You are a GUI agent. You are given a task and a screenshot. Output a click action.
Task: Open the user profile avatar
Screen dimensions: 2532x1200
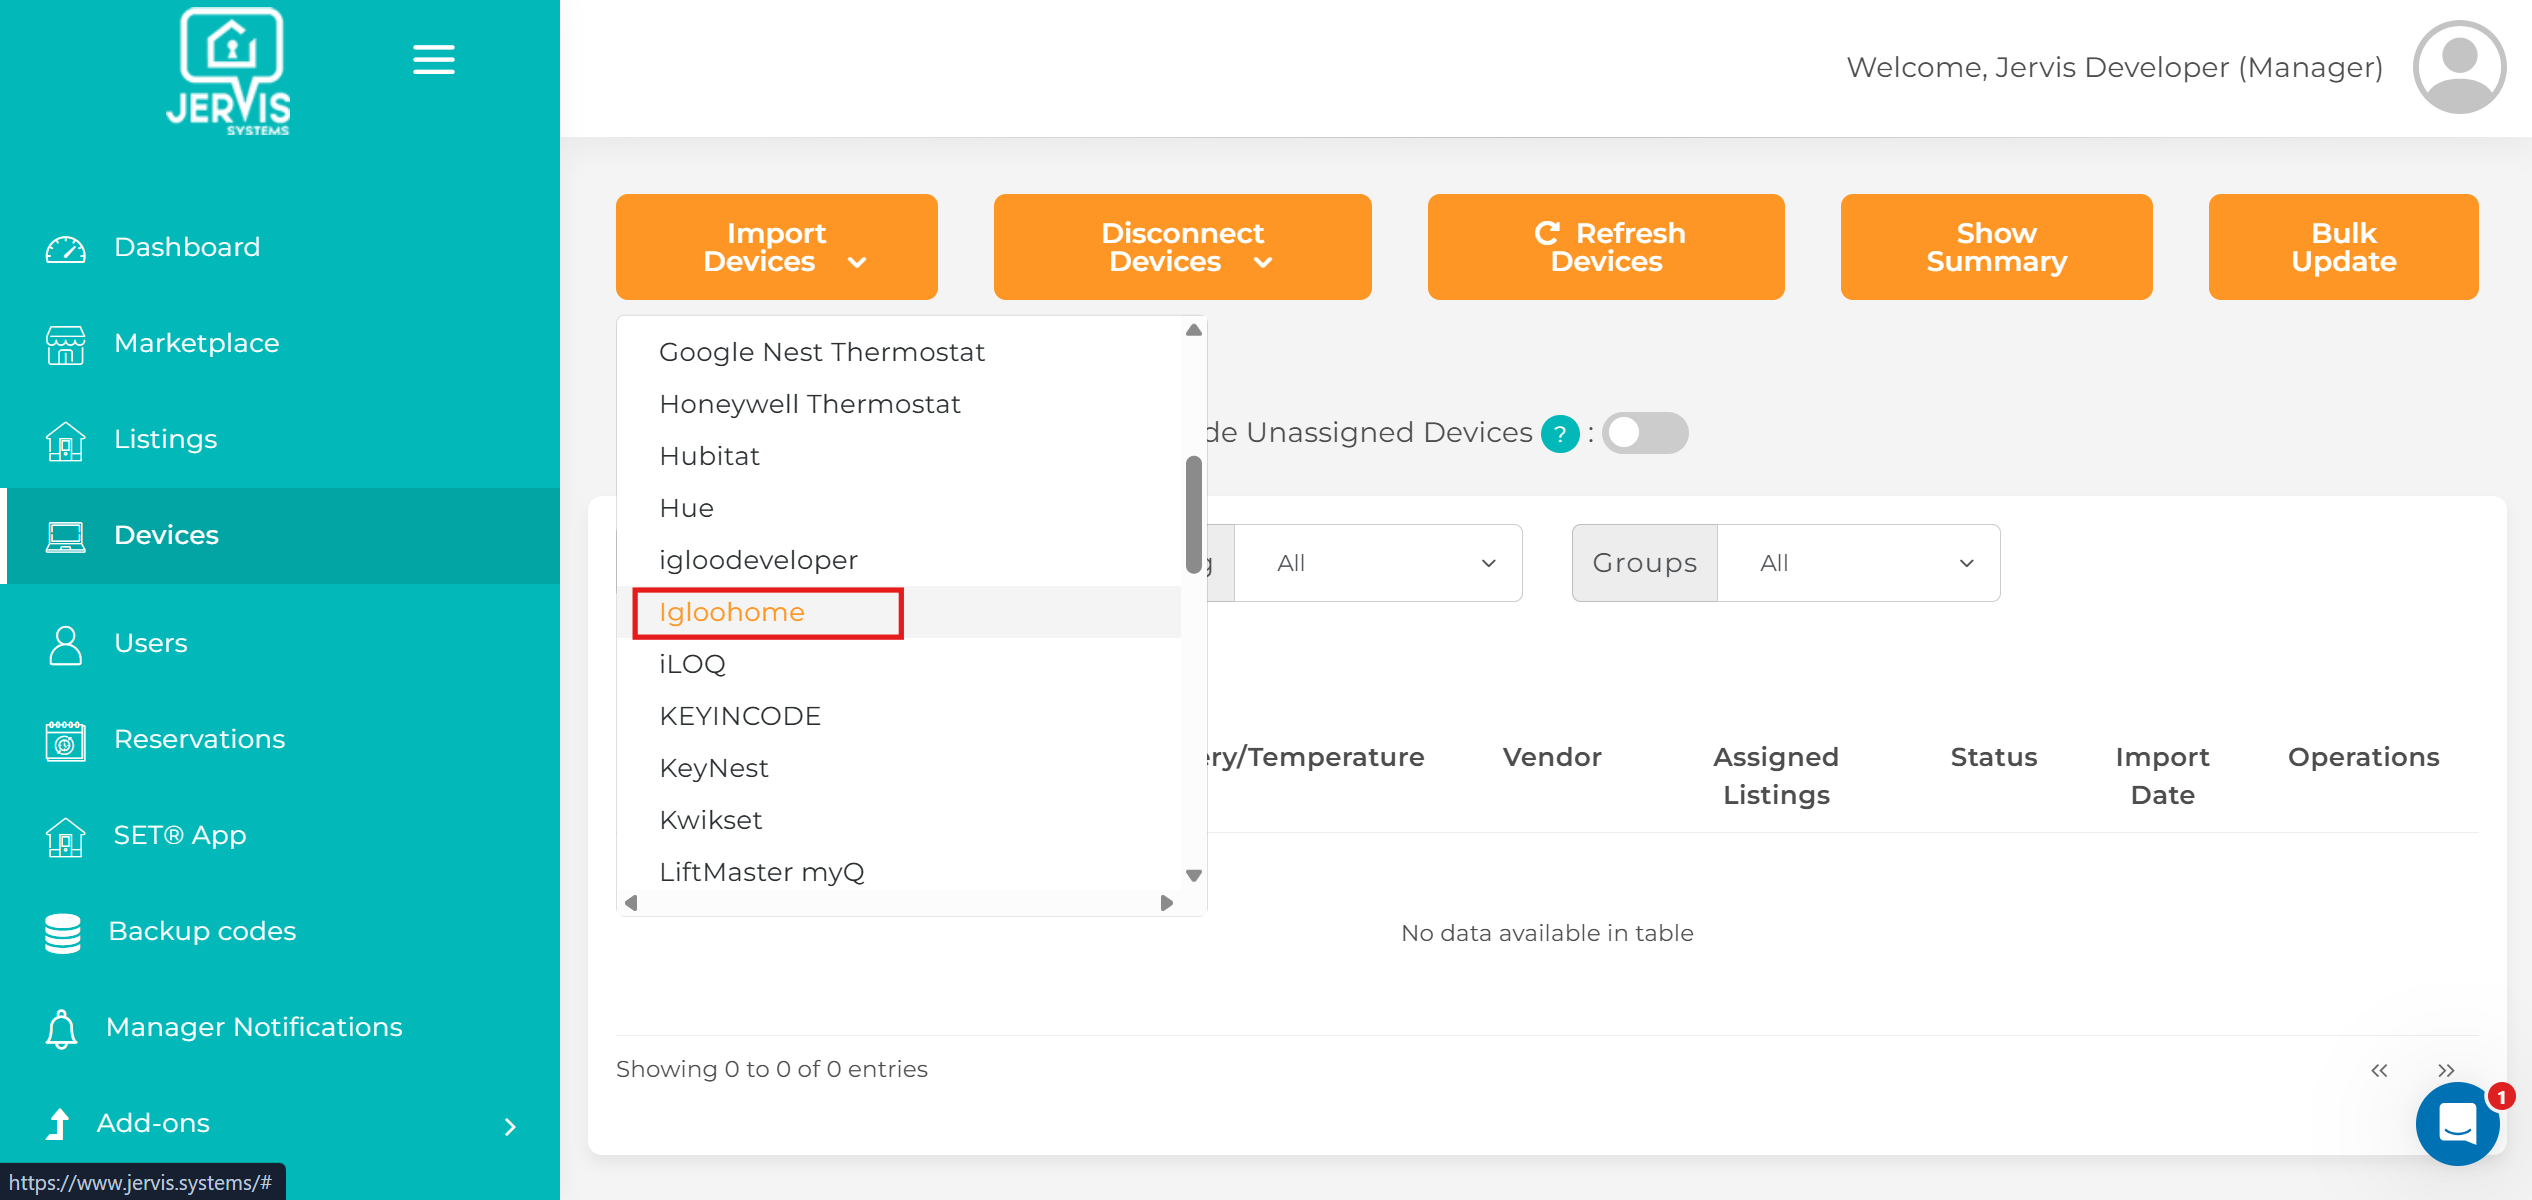click(x=2458, y=67)
